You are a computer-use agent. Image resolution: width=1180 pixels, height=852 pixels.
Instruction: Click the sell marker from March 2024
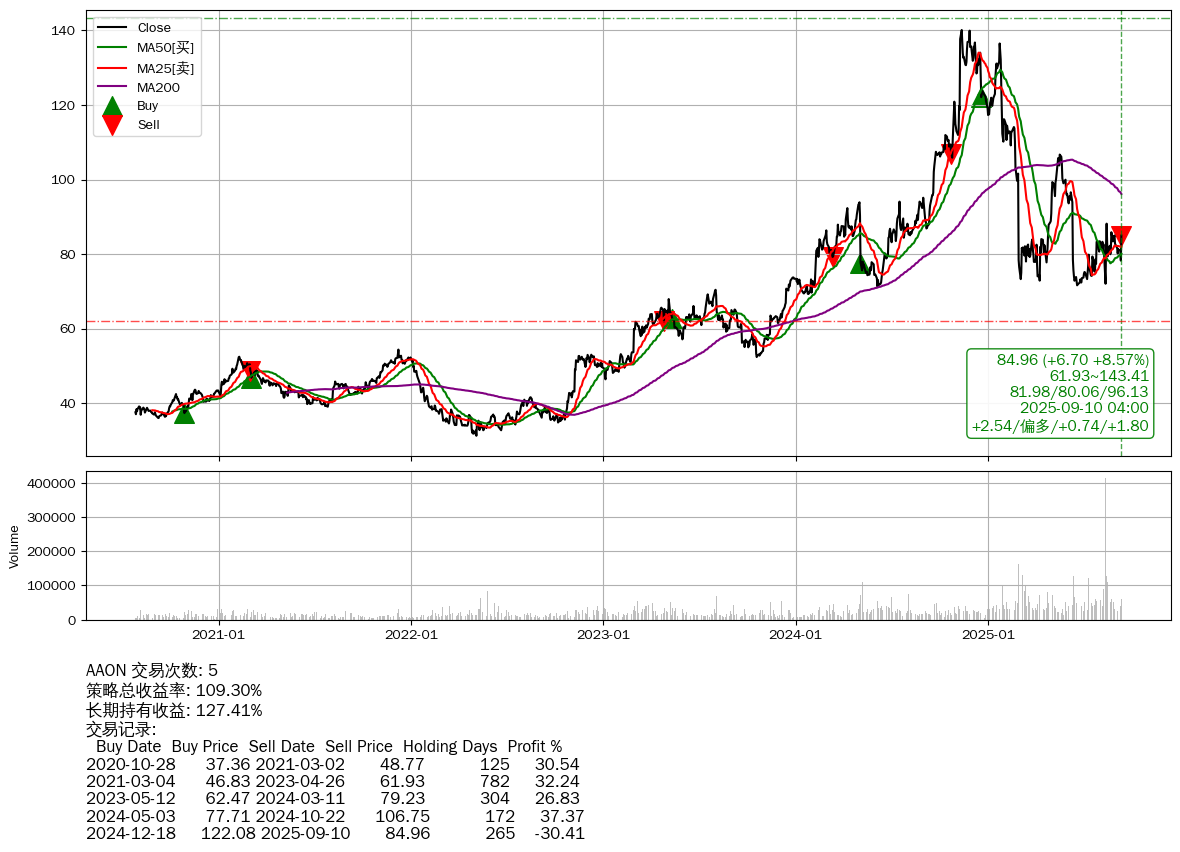tap(832, 257)
